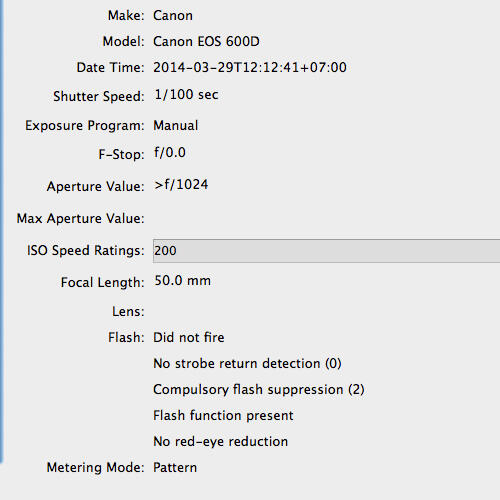The height and width of the screenshot is (500, 500).
Task: Click the empty Lens value field
Action: [x=326, y=312]
